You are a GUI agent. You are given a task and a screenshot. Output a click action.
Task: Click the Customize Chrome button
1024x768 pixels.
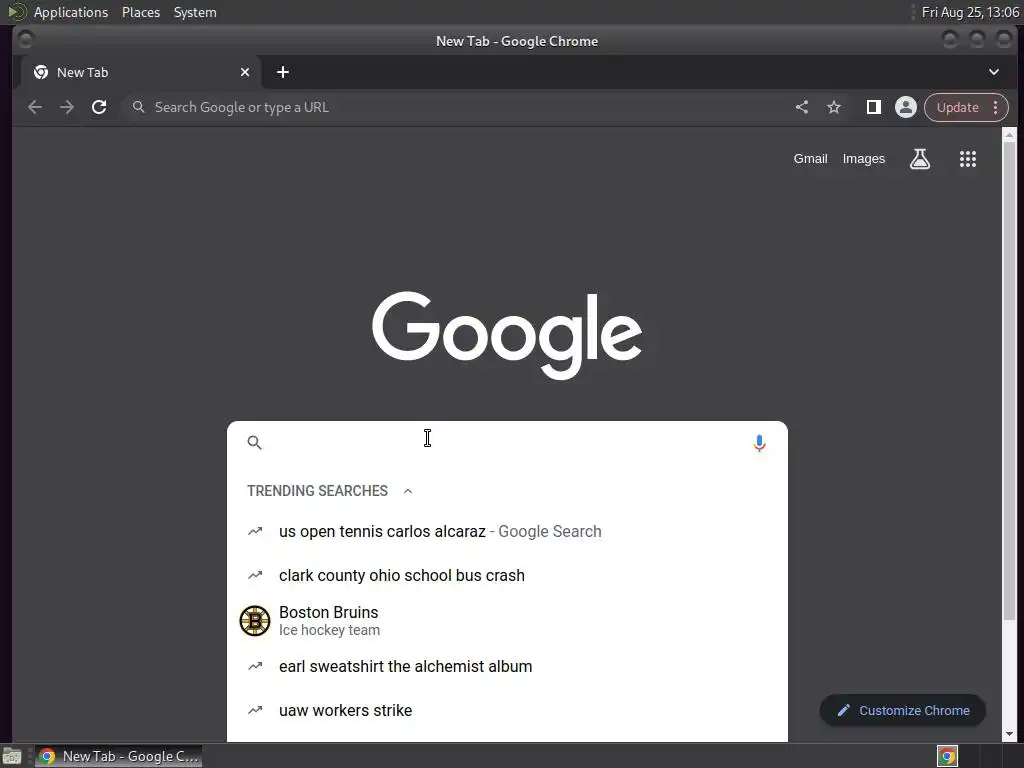(903, 710)
